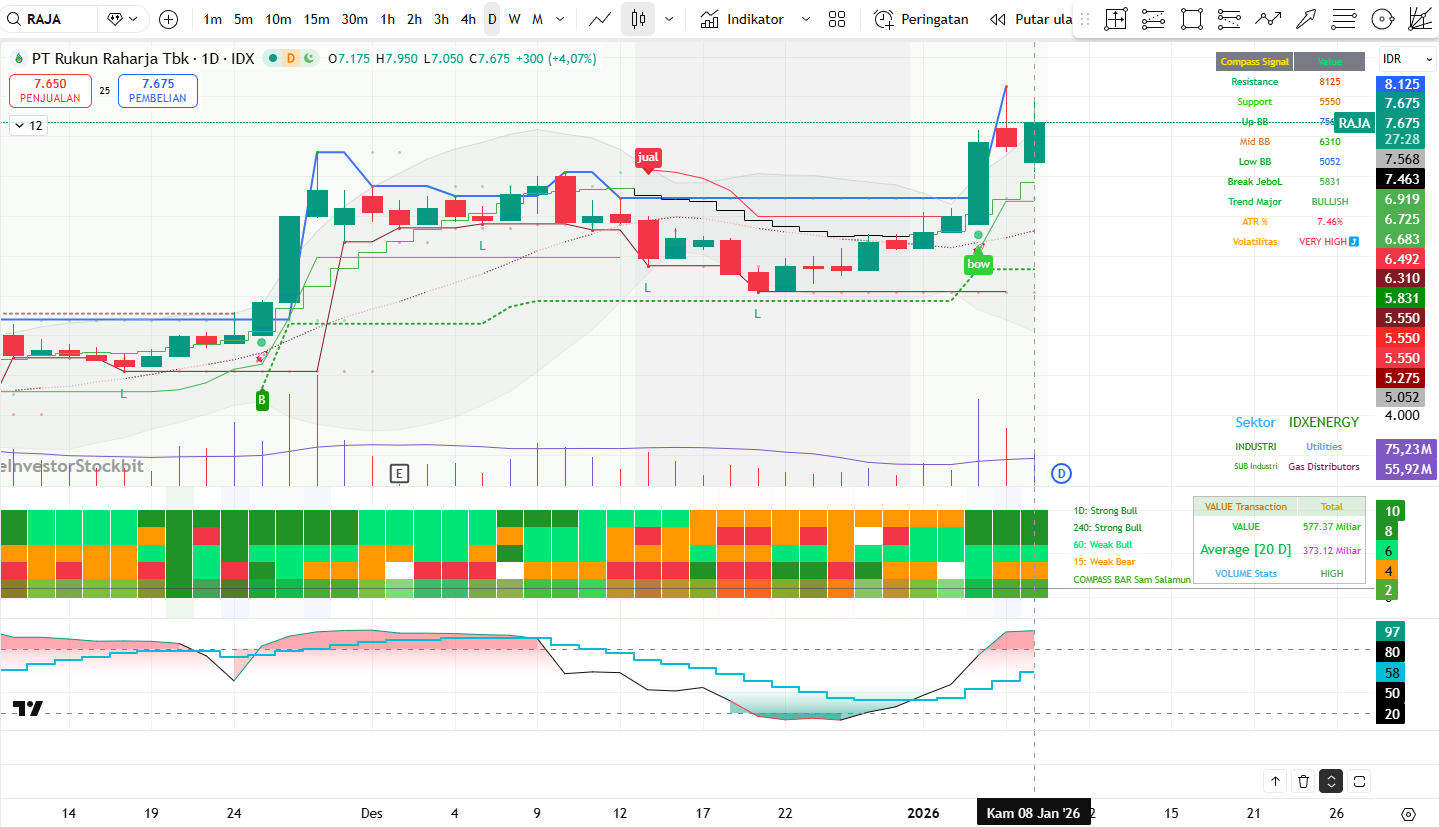Click the IDXENERGY sector label
Screen dimensions: 1439x827
click(x=1324, y=423)
